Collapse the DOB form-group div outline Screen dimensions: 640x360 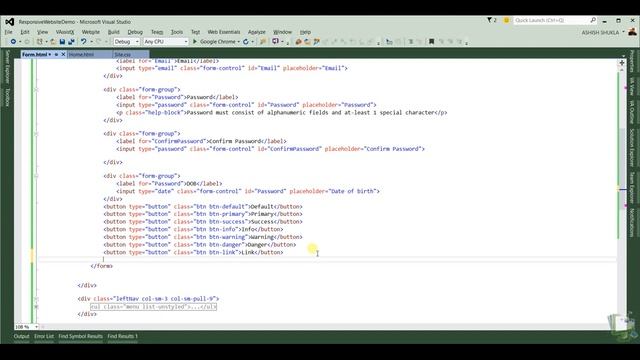(x=36, y=176)
